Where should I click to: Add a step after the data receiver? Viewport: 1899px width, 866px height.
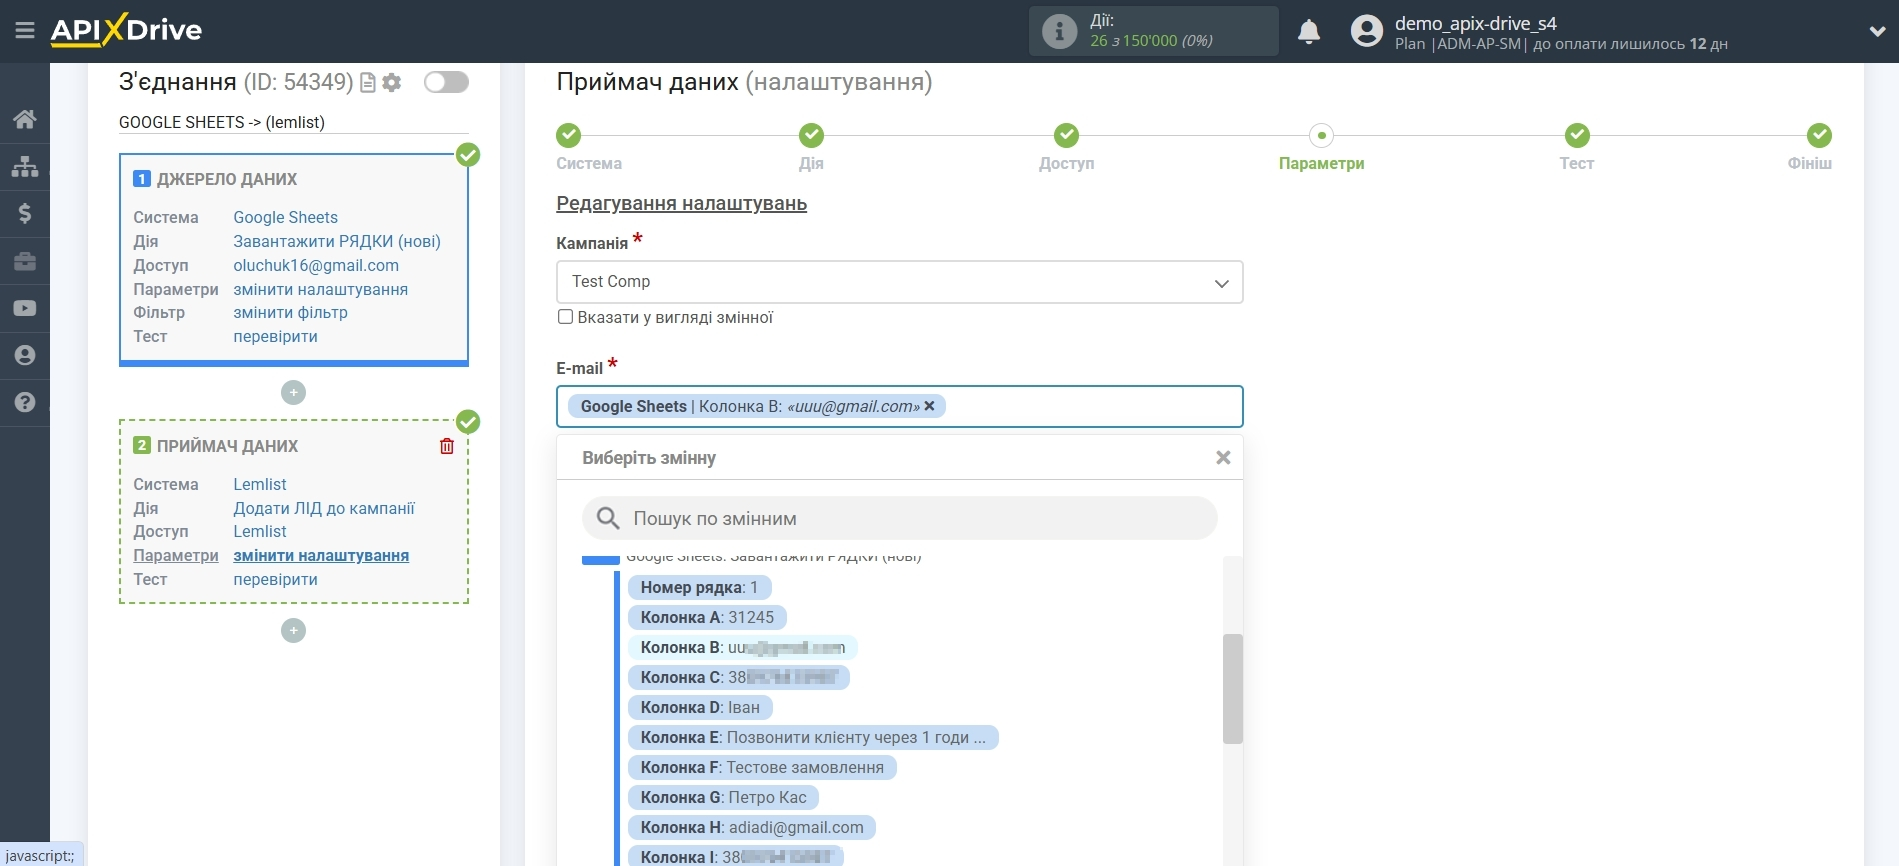[x=293, y=630]
